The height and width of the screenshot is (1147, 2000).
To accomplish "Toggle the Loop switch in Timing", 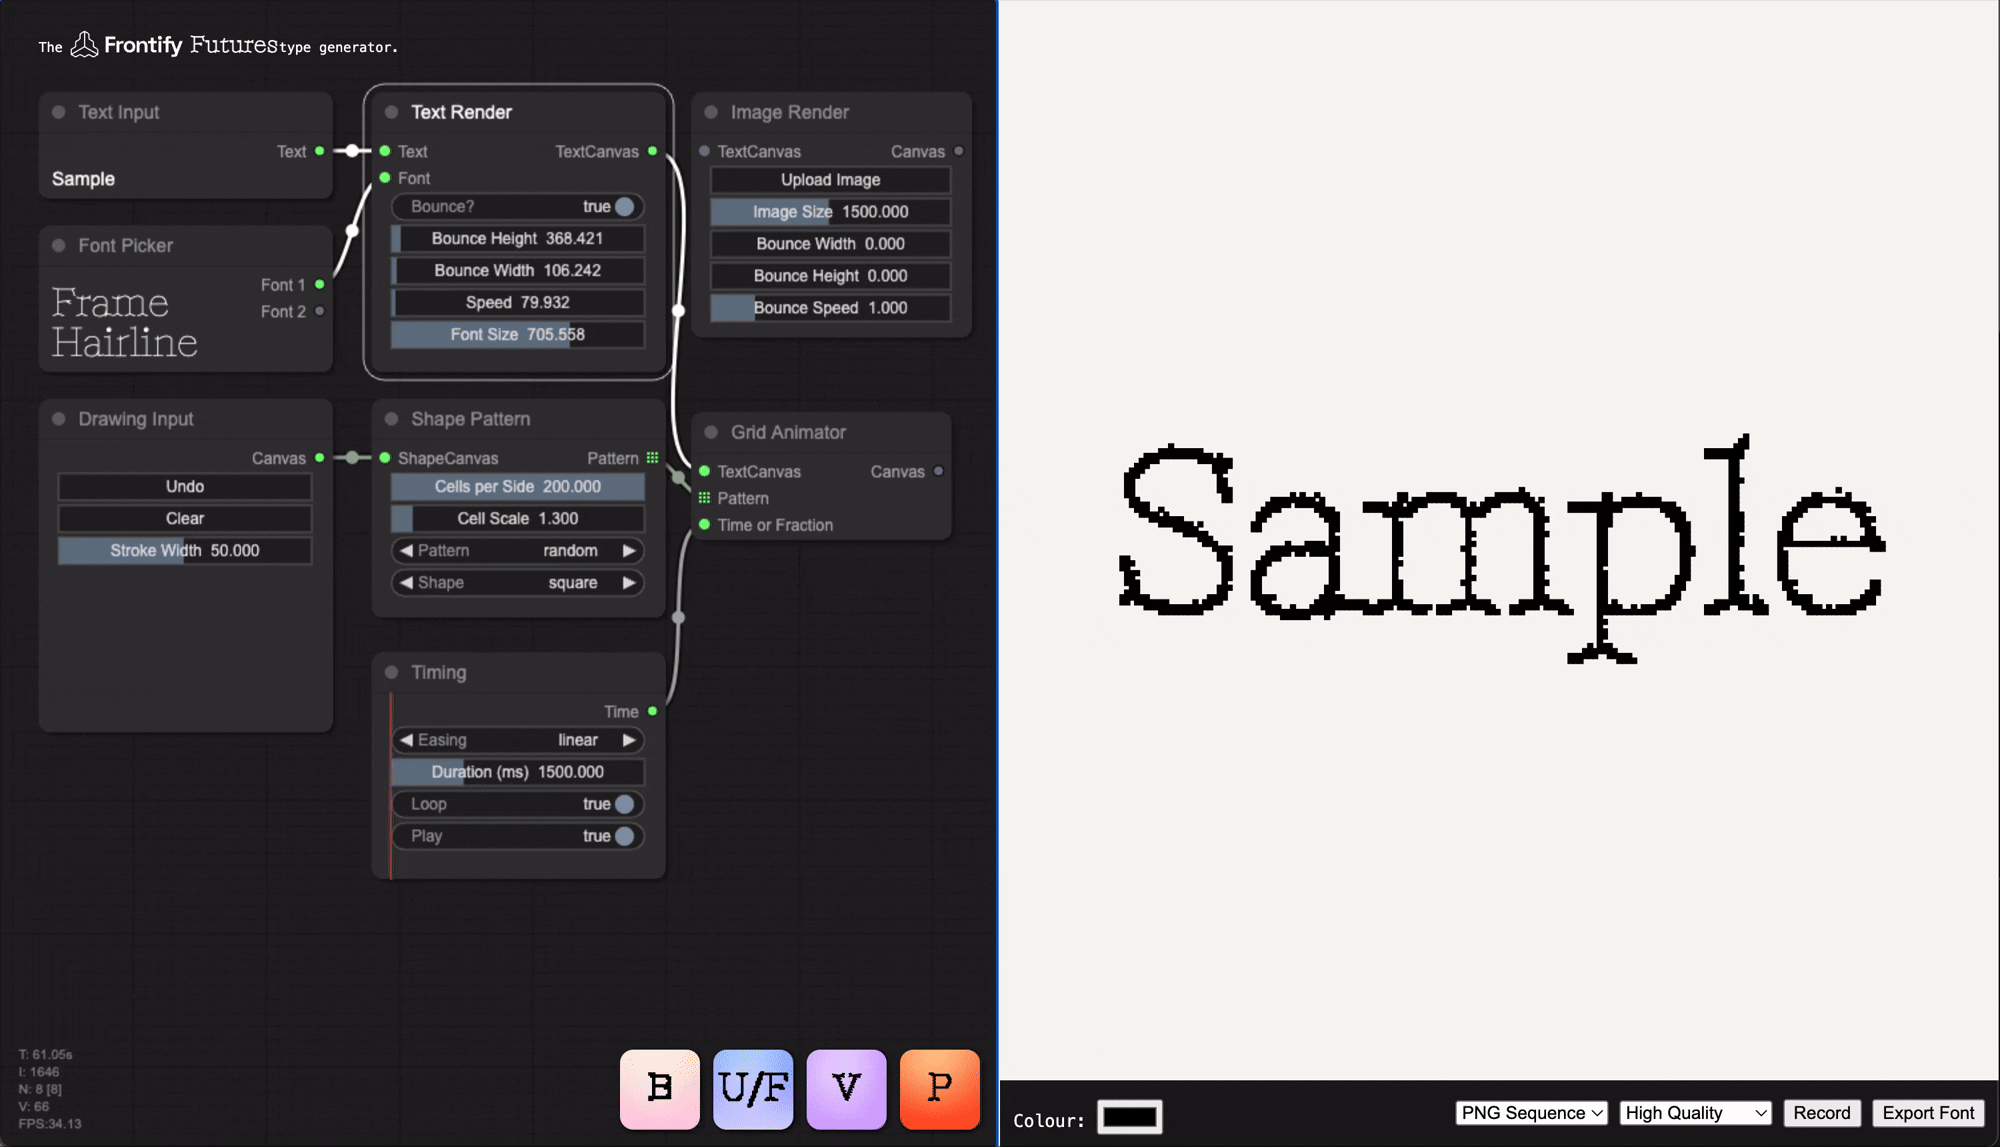I will (624, 804).
